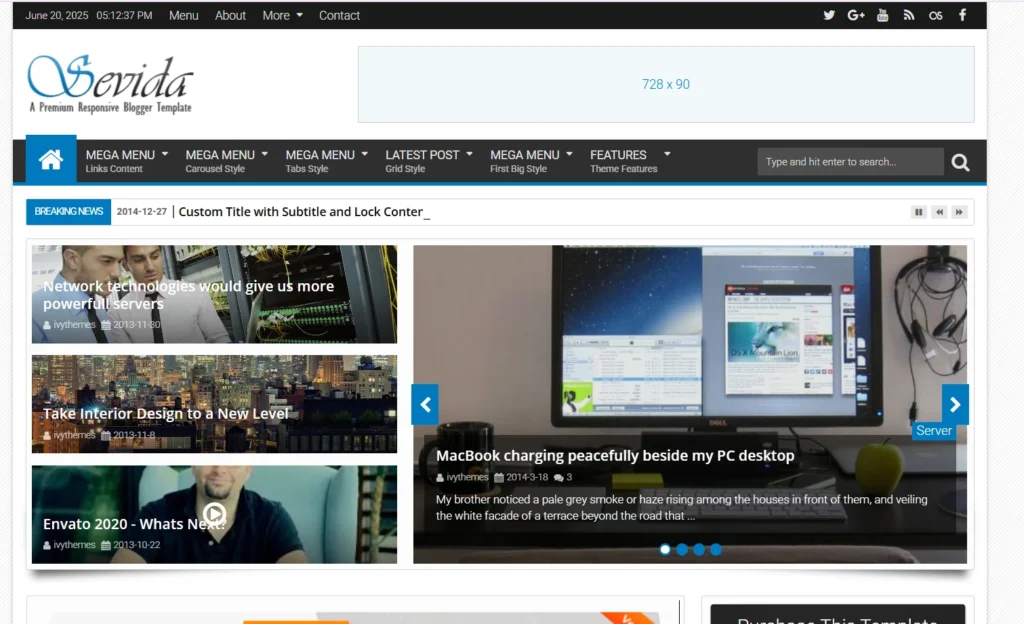
Task: Focus the search input field
Action: pyautogui.click(x=850, y=162)
